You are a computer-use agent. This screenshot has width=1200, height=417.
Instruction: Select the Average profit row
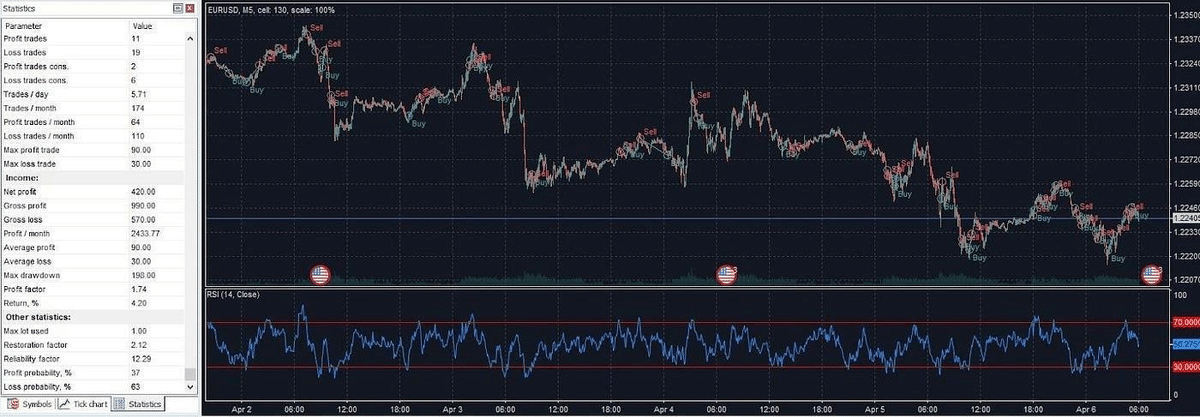[x=93, y=247]
